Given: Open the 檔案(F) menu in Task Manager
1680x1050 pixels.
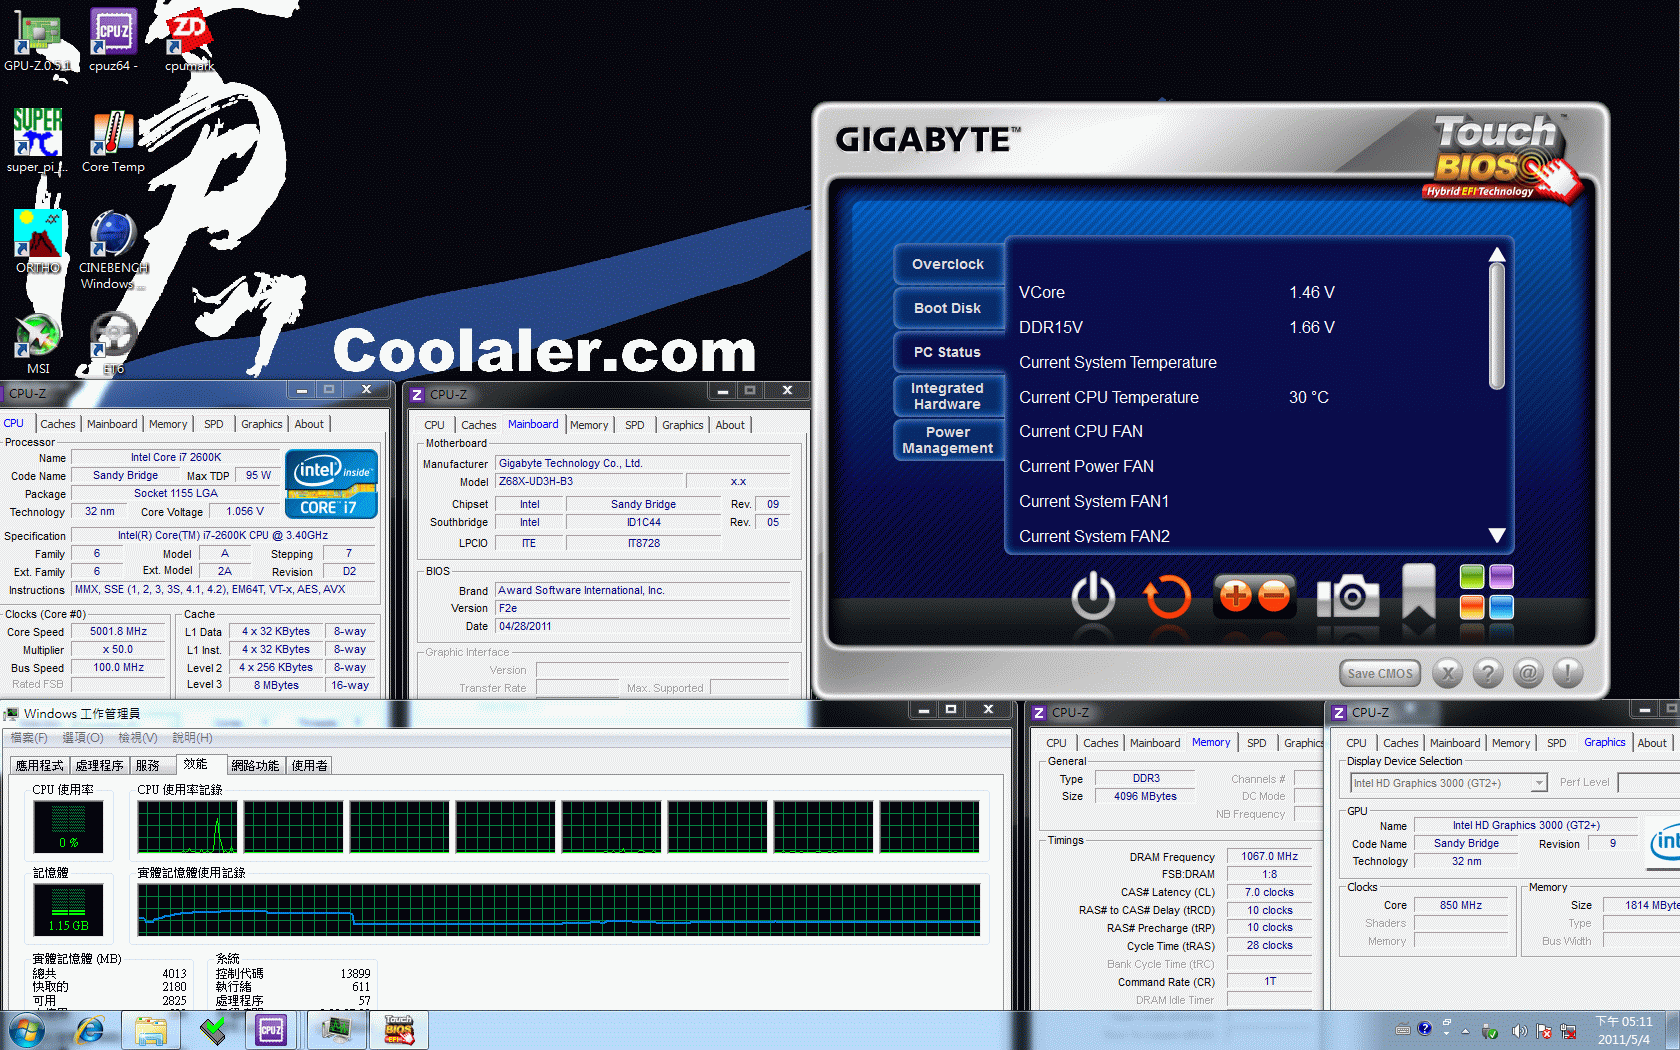Looking at the screenshot, I should pyautogui.click(x=28, y=738).
